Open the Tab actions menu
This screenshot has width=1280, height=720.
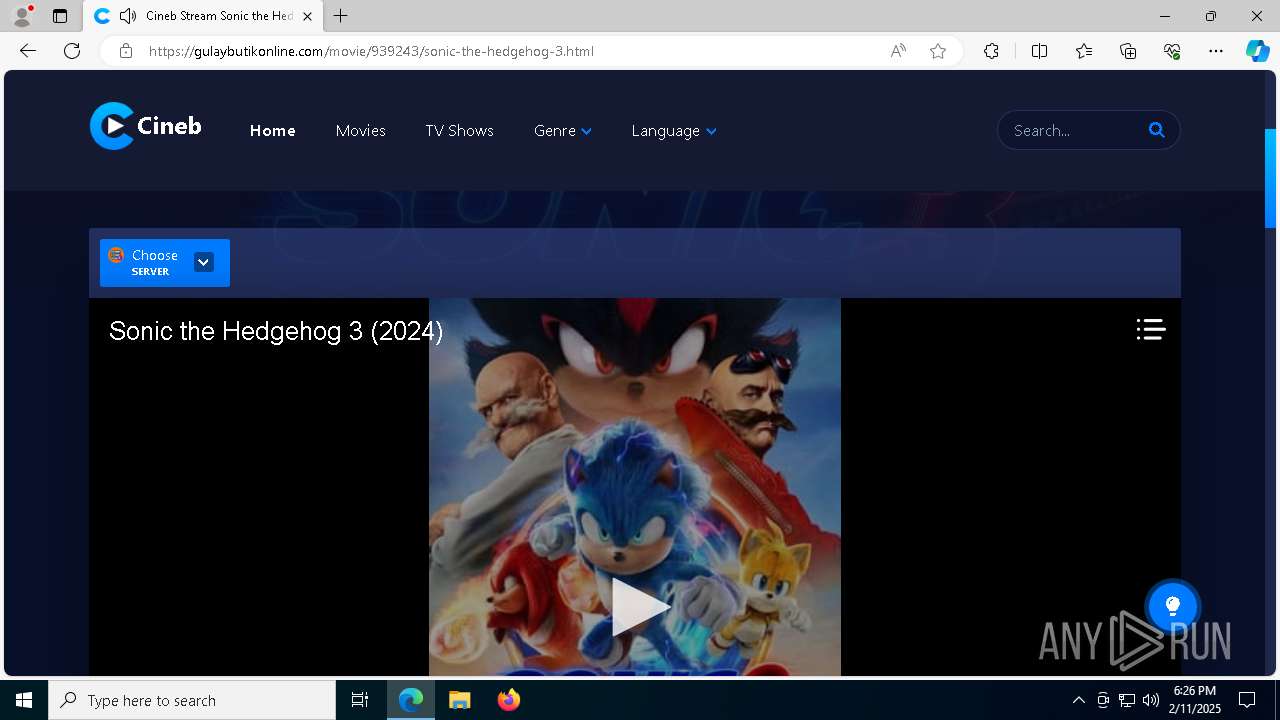point(60,16)
